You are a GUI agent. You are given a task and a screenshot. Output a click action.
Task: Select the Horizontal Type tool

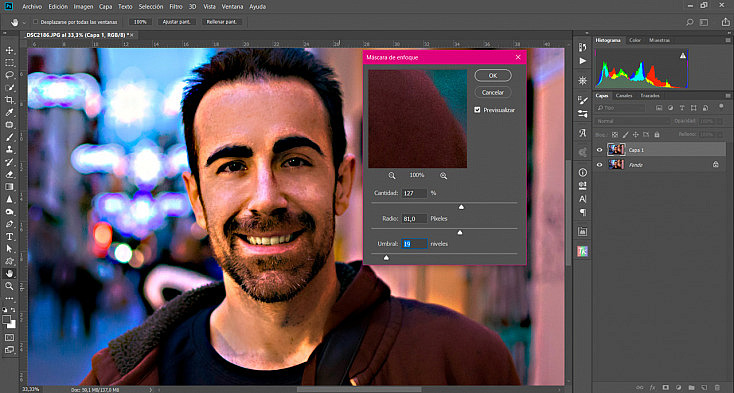[x=9, y=237]
